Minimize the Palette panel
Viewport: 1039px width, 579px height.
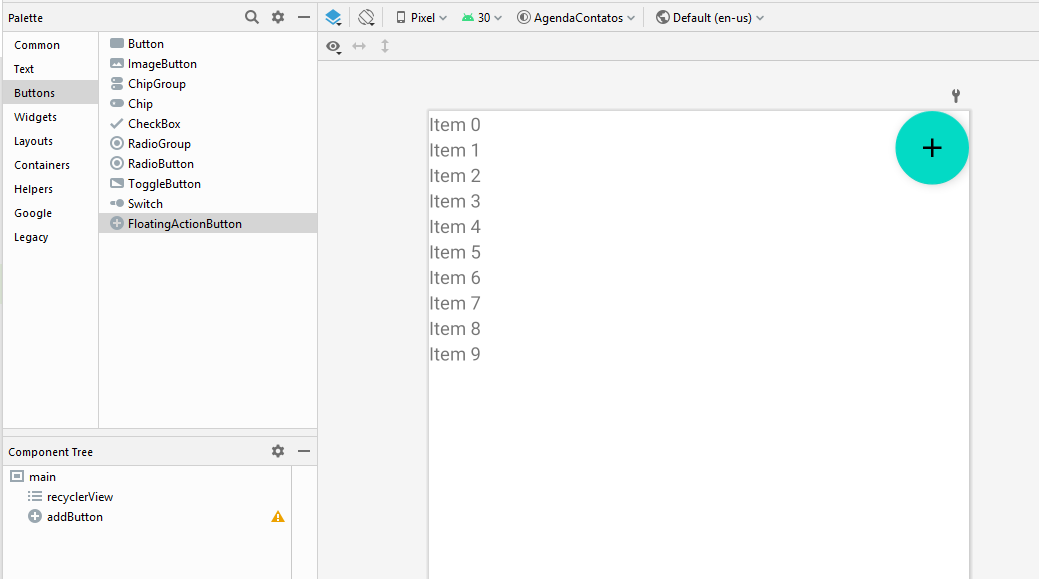(304, 17)
